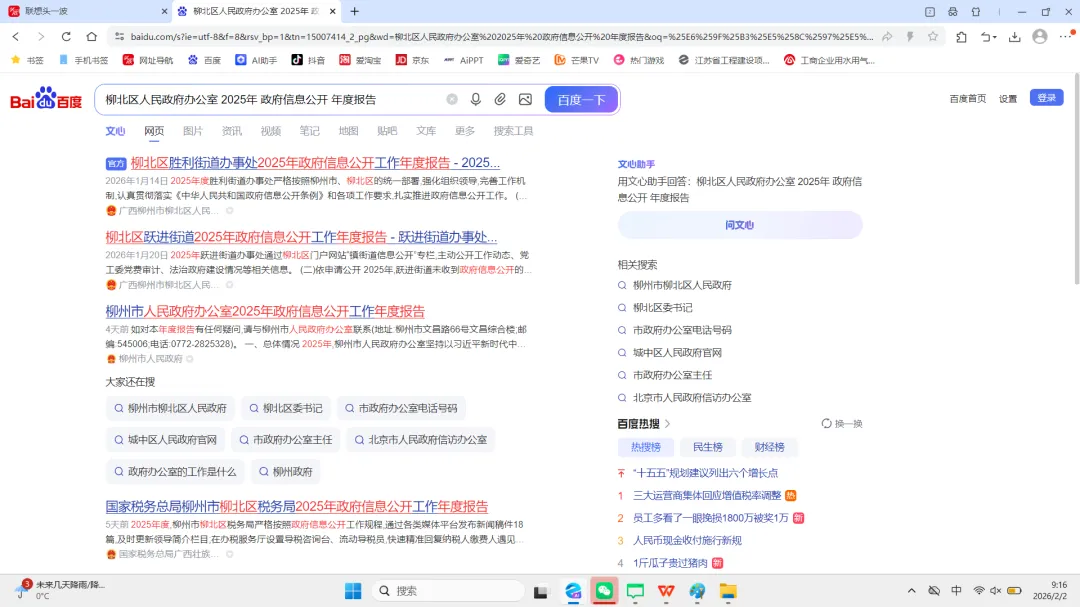Switch to the 文心 tab
The height and width of the screenshot is (607, 1080).
(x=115, y=131)
